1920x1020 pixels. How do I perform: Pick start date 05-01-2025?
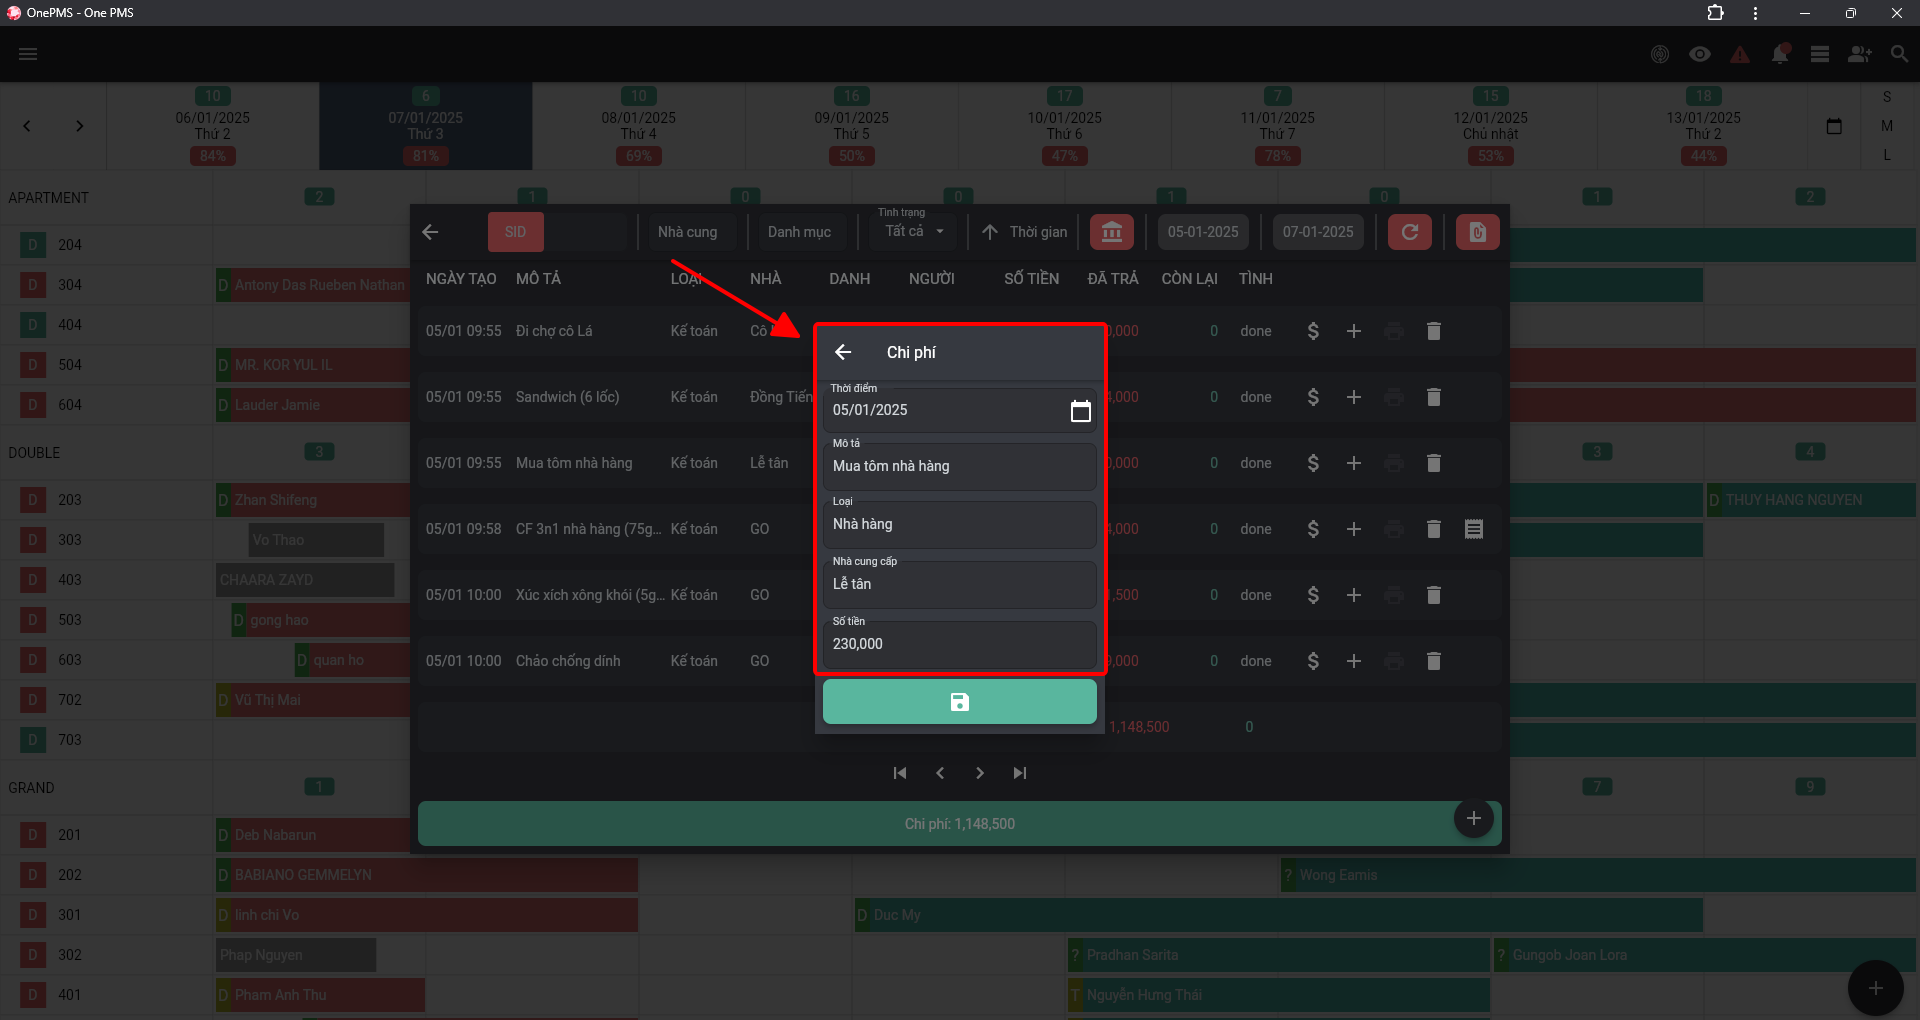pyautogui.click(x=1203, y=232)
